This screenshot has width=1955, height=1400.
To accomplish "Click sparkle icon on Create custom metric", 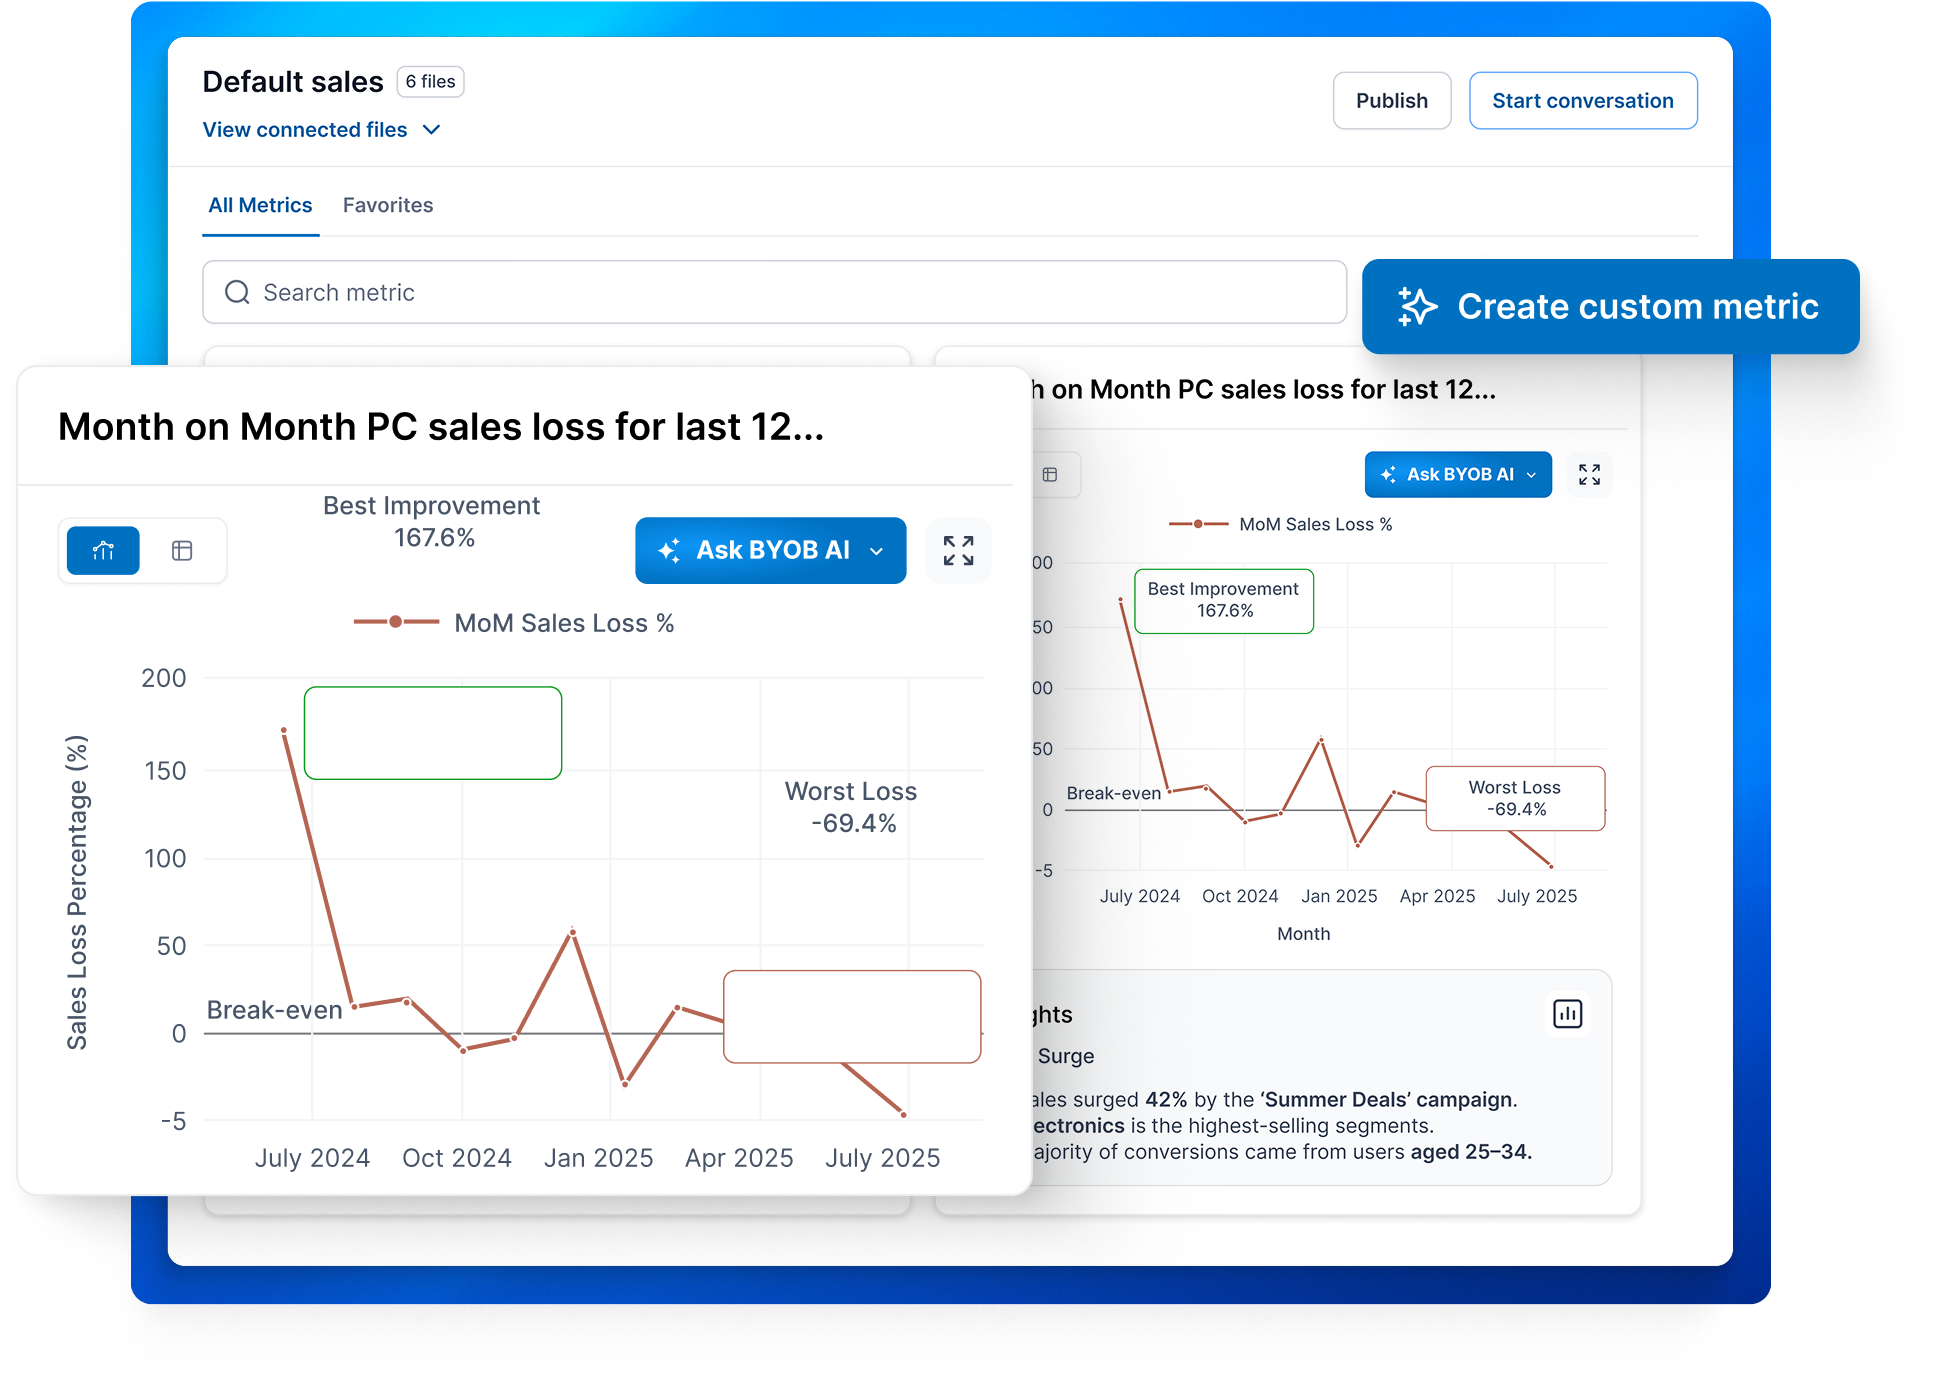I will 1417,306.
